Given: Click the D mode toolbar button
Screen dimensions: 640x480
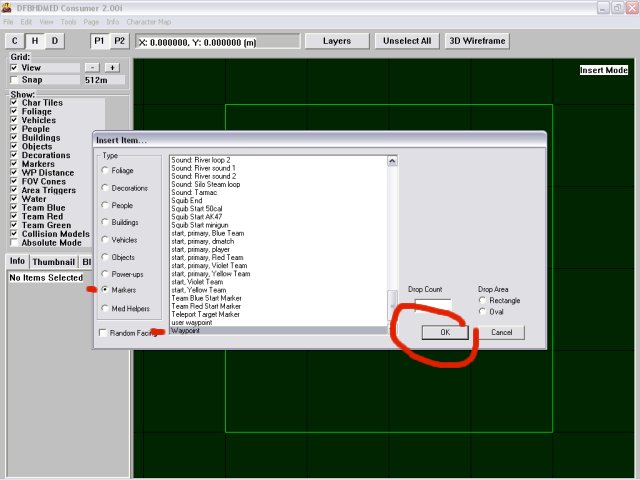Looking at the screenshot, I should tap(55, 41).
